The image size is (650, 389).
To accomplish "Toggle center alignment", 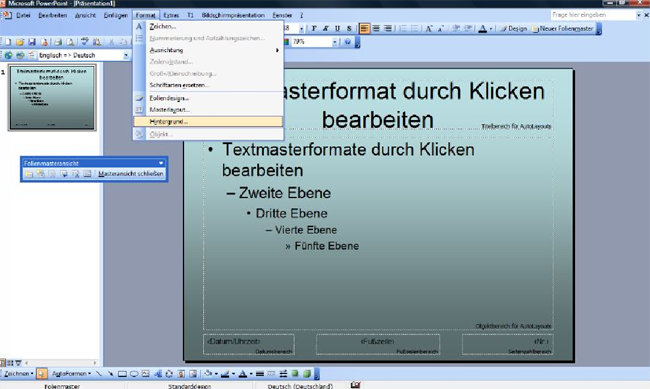I will click(x=376, y=28).
